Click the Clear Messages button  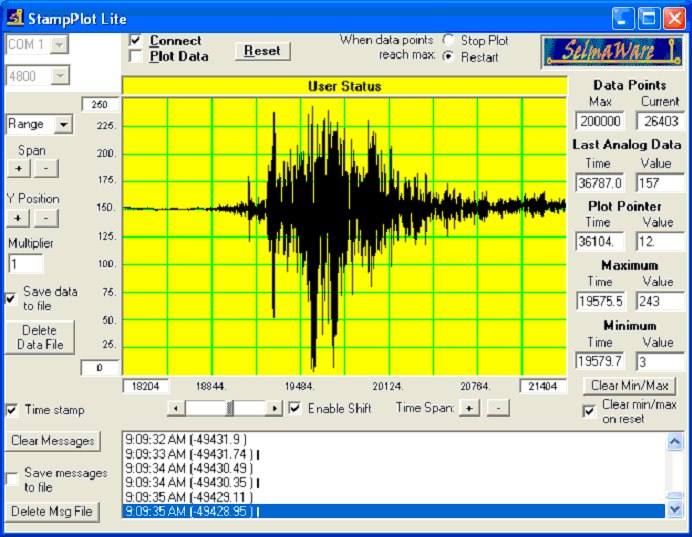tap(53, 441)
